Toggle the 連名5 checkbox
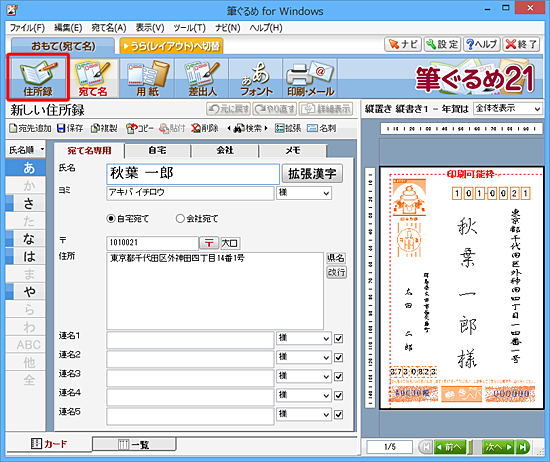 [x=338, y=415]
